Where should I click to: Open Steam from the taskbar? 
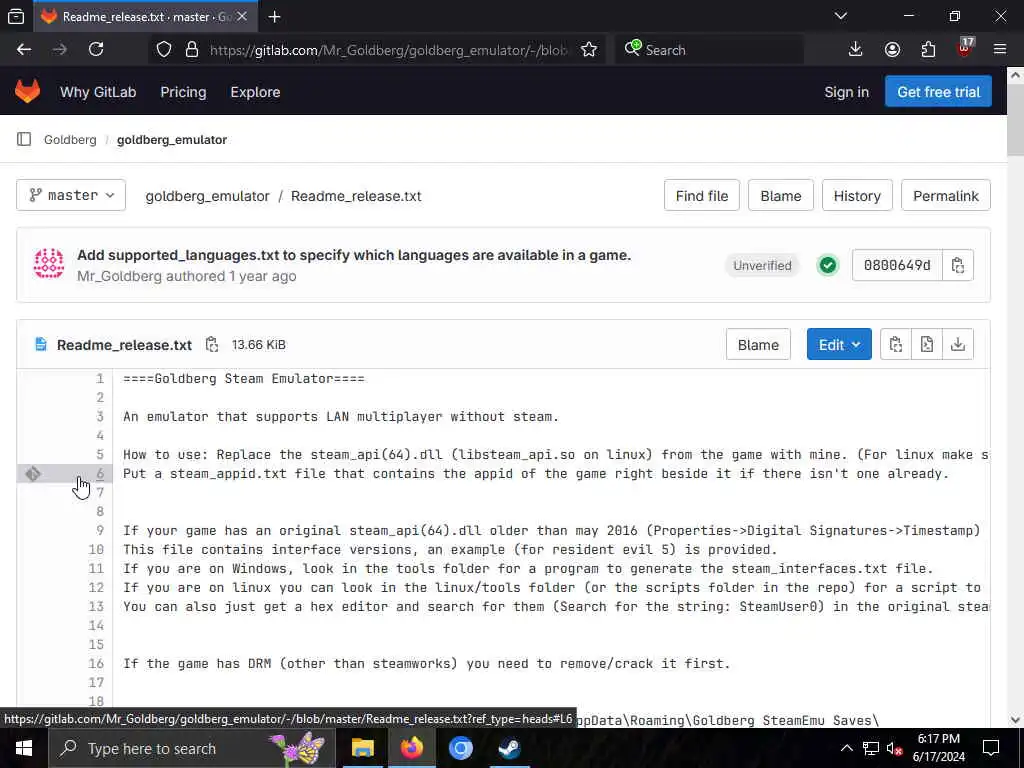click(509, 748)
